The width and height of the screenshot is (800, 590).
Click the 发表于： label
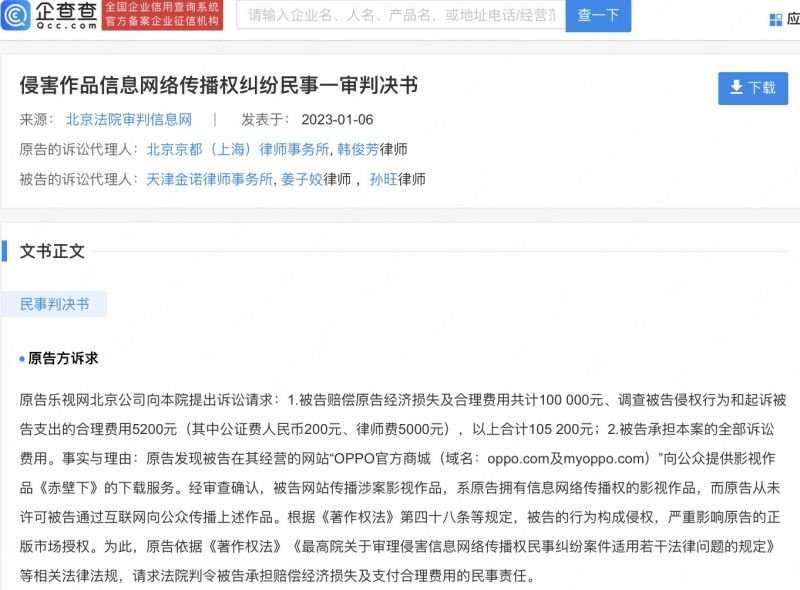265,119
